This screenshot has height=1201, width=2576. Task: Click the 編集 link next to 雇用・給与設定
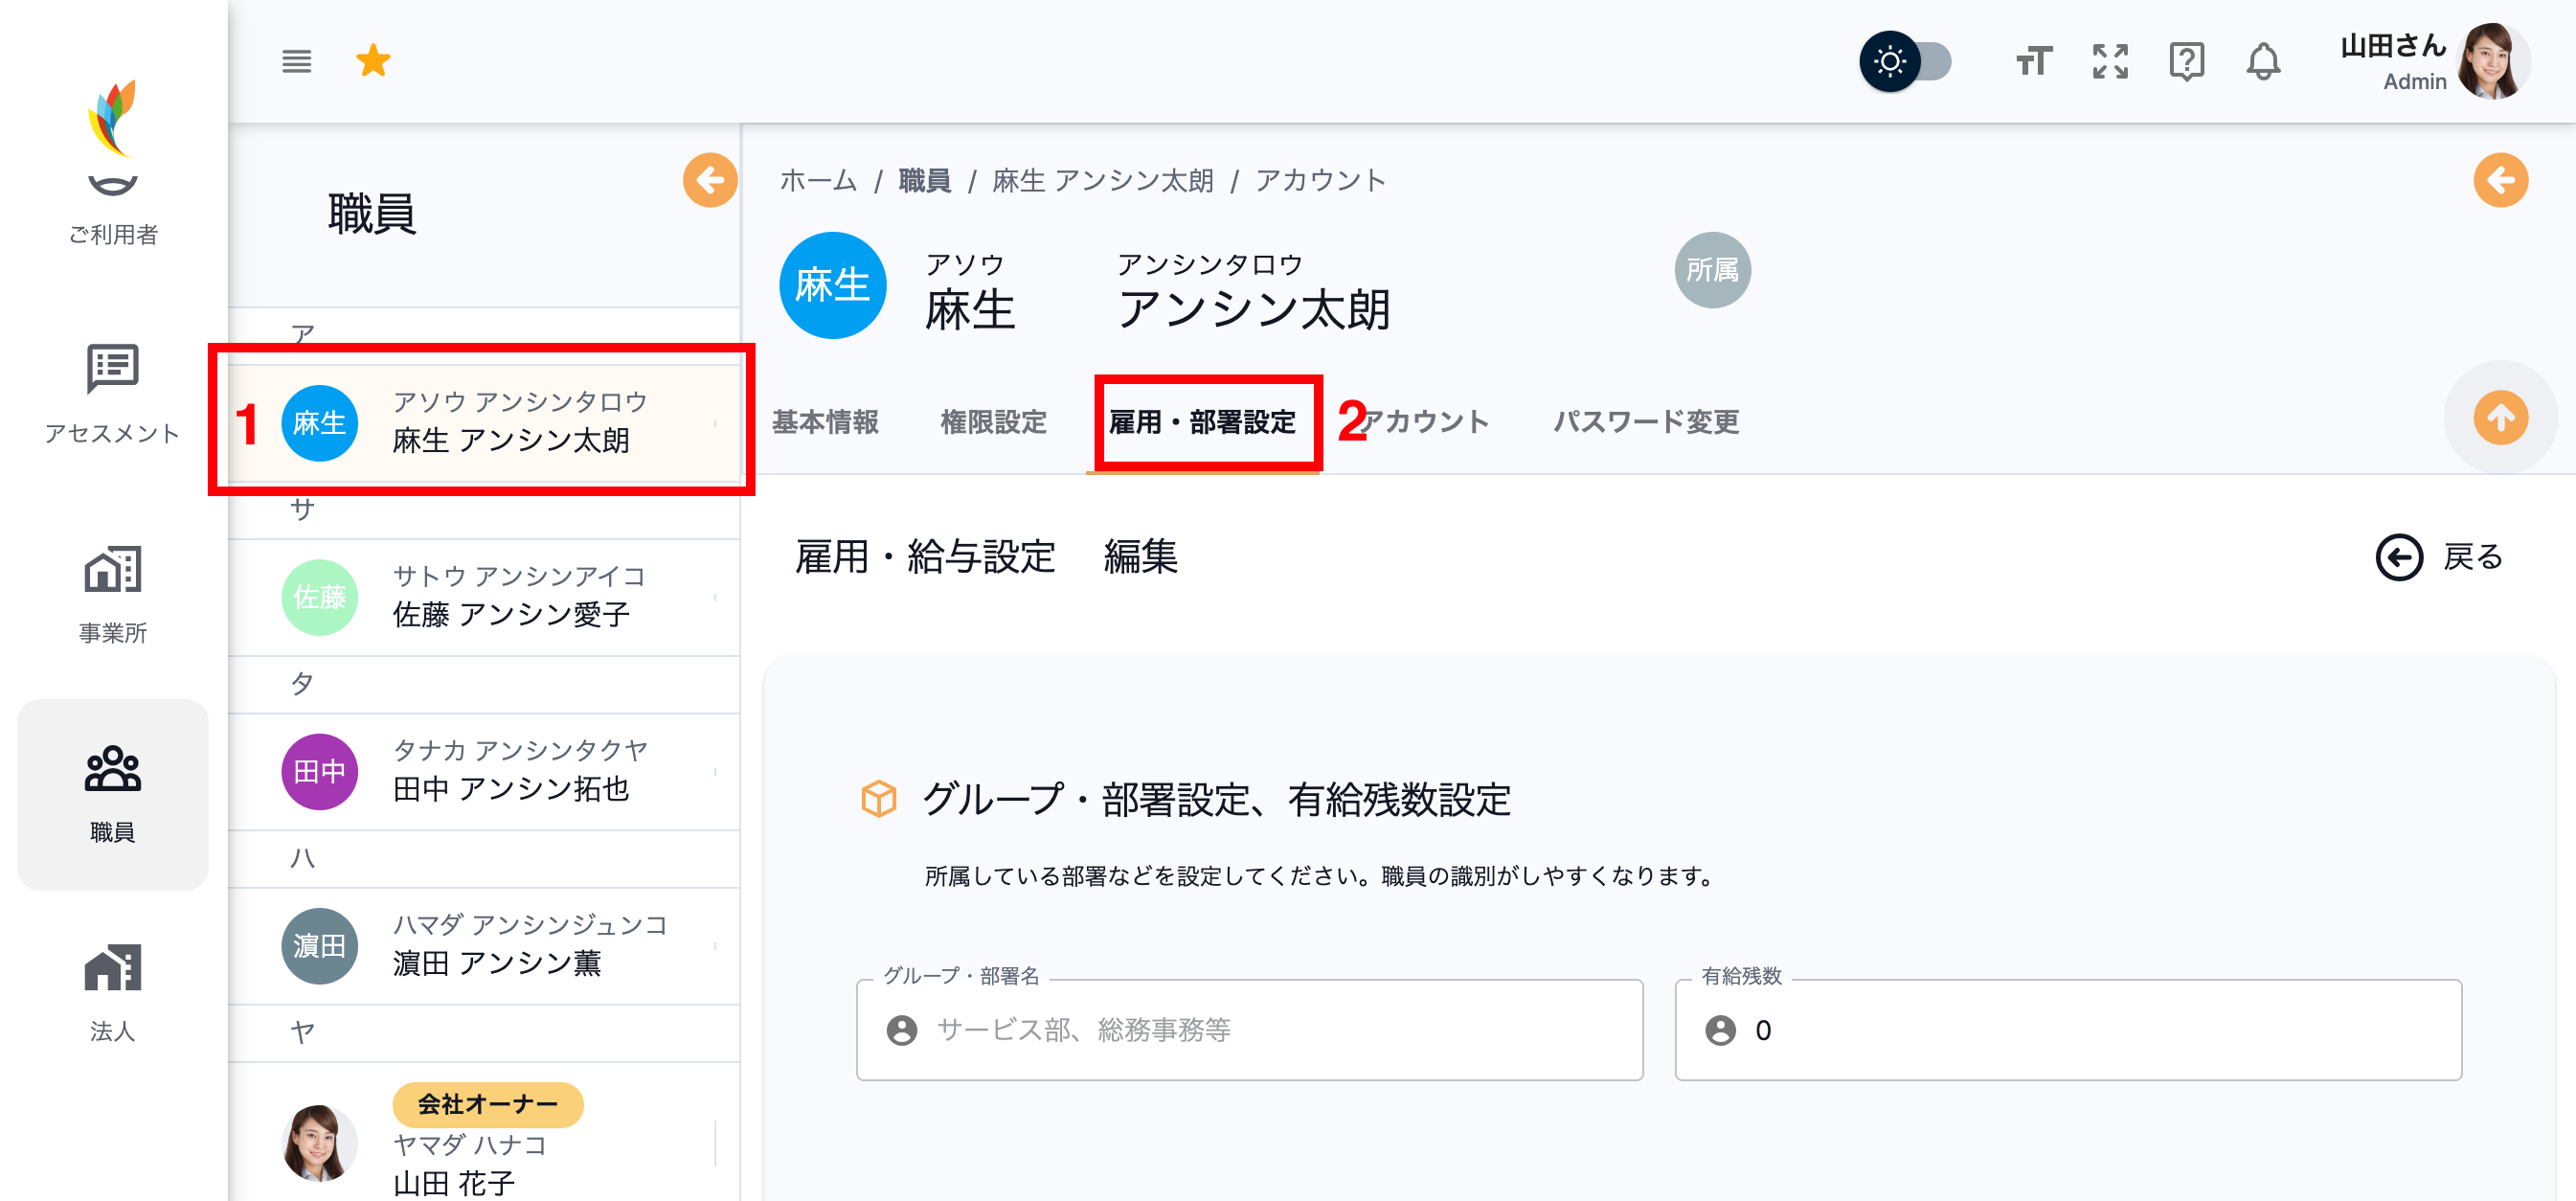pyautogui.click(x=1141, y=558)
